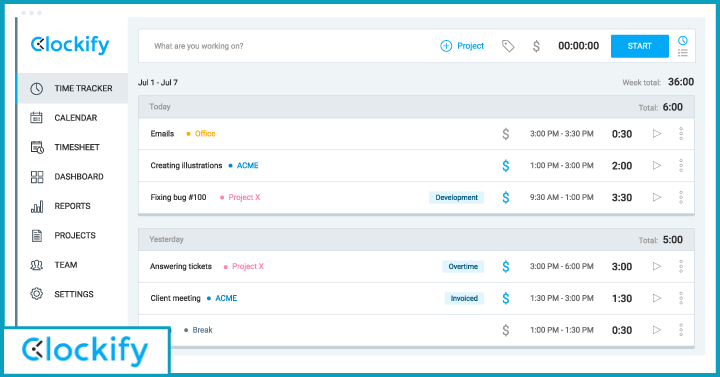This screenshot has width=720, height=377.
Task: Toggle billable for Fixing bug #100 entry
Action: point(506,197)
